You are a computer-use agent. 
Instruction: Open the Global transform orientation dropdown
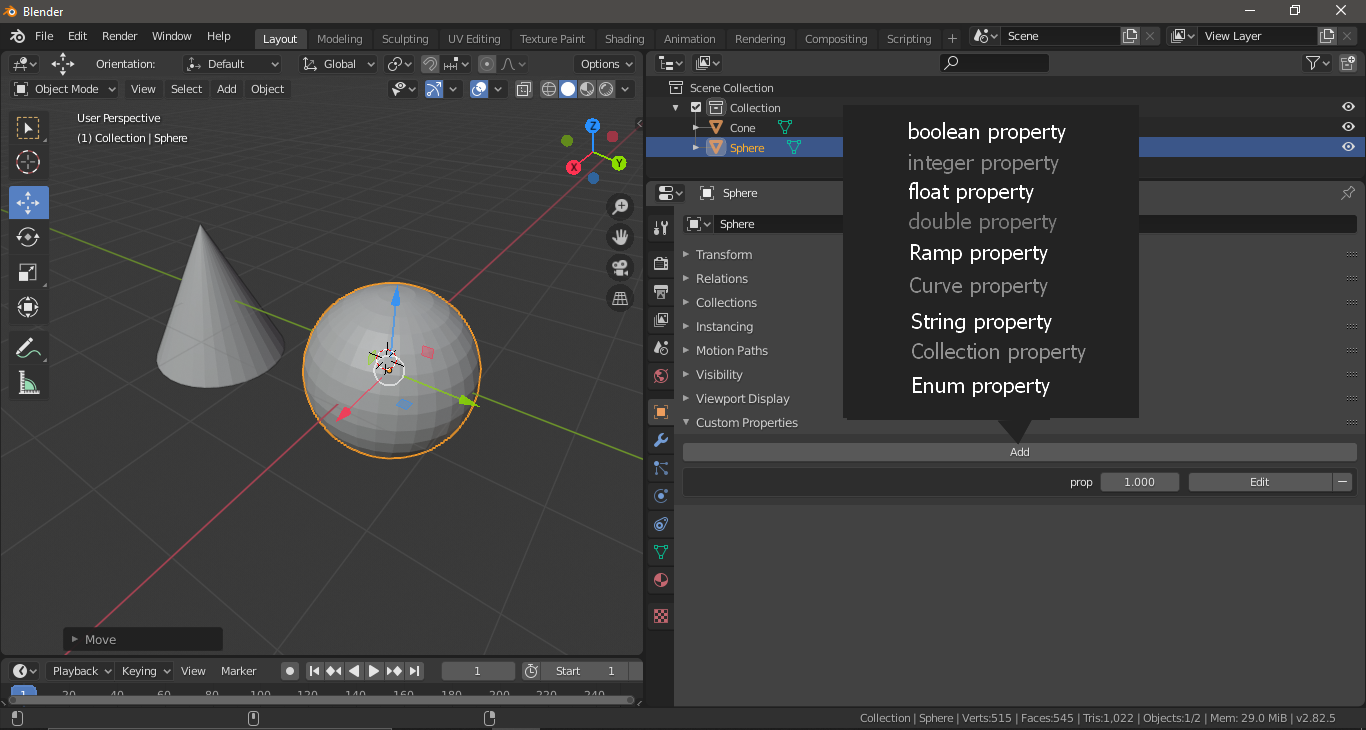tap(339, 64)
